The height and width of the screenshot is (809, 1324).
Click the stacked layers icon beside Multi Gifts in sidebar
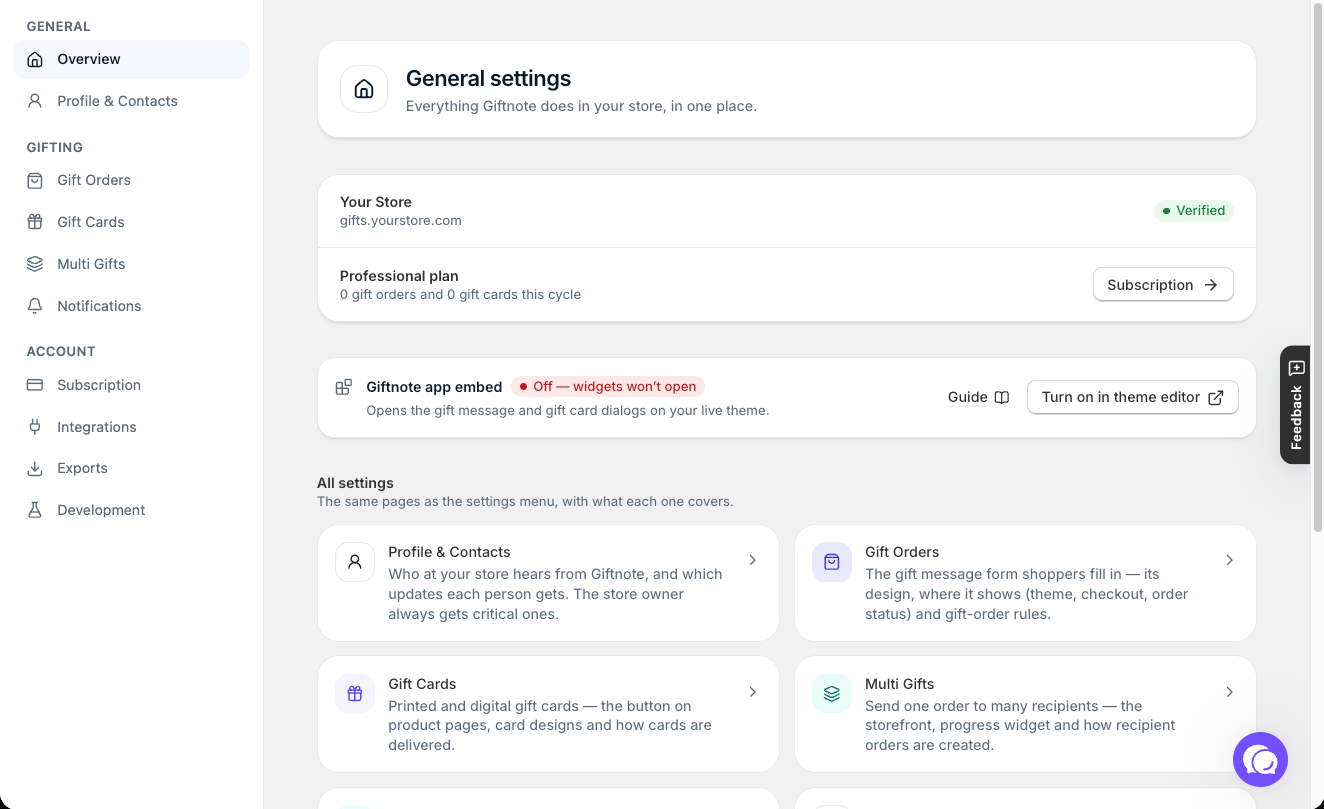coord(35,264)
